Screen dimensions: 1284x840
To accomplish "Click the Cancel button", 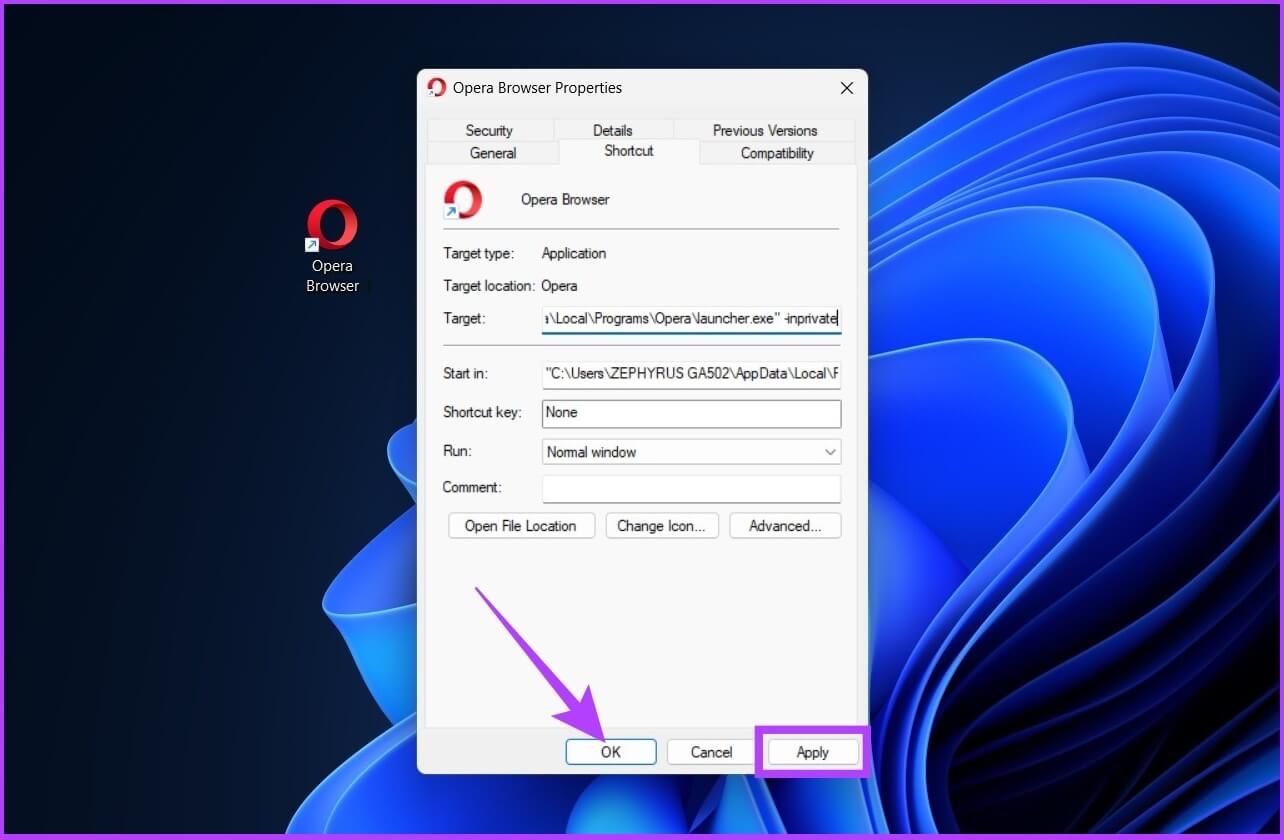I will point(712,752).
